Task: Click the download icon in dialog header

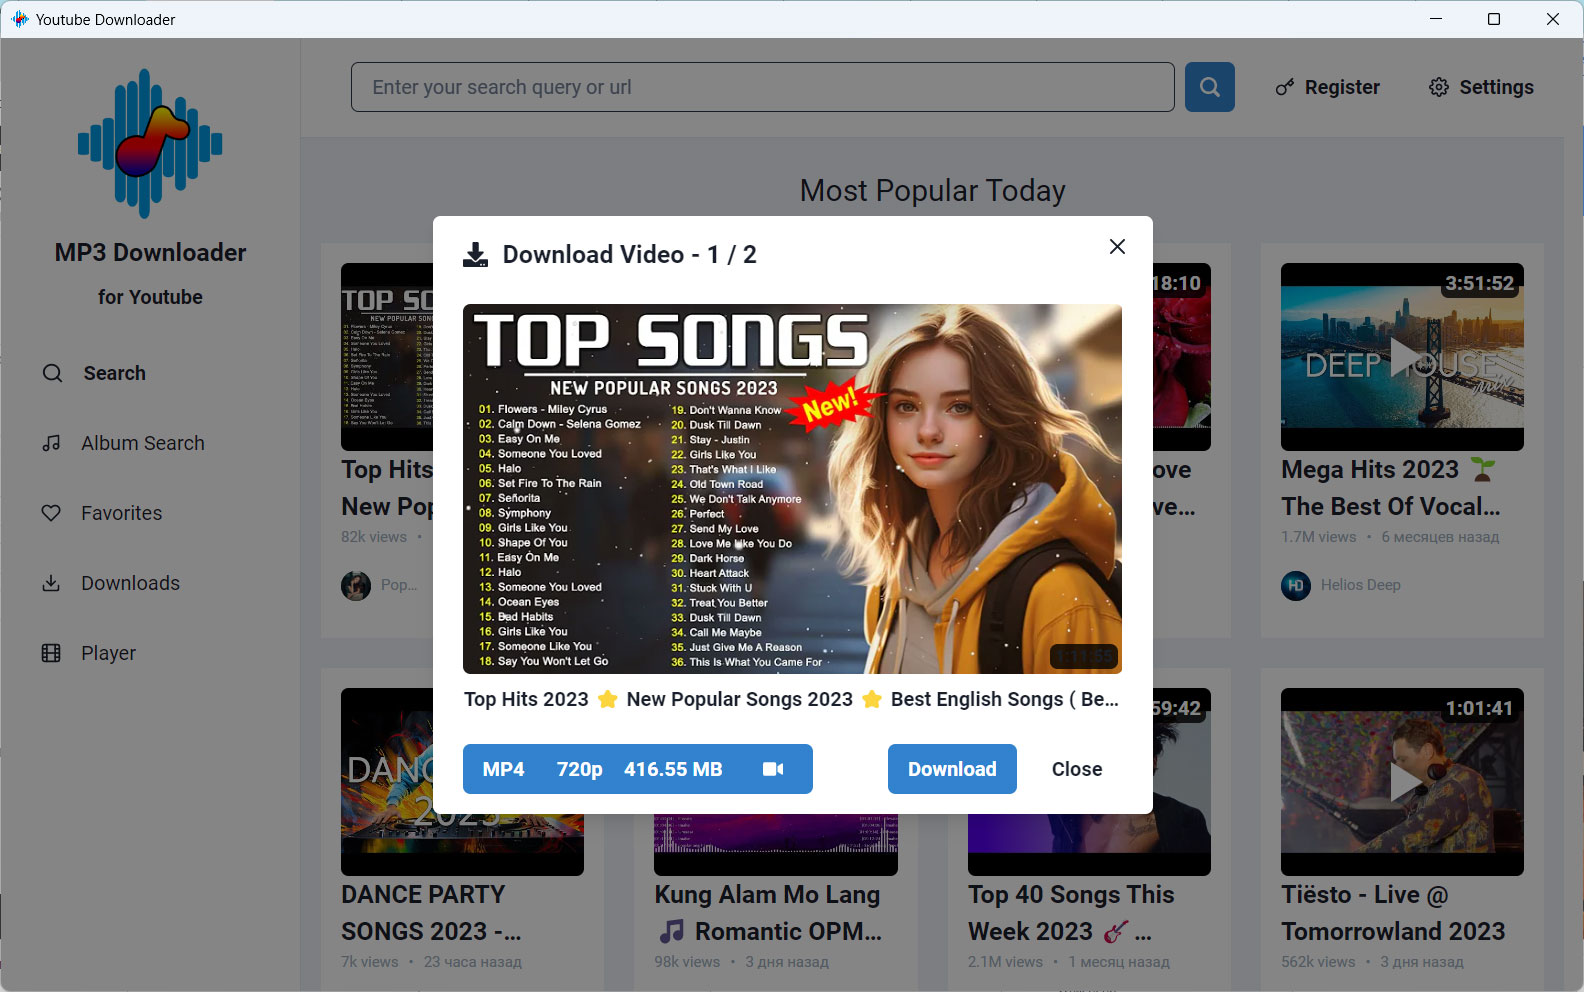Action: point(476,255)
